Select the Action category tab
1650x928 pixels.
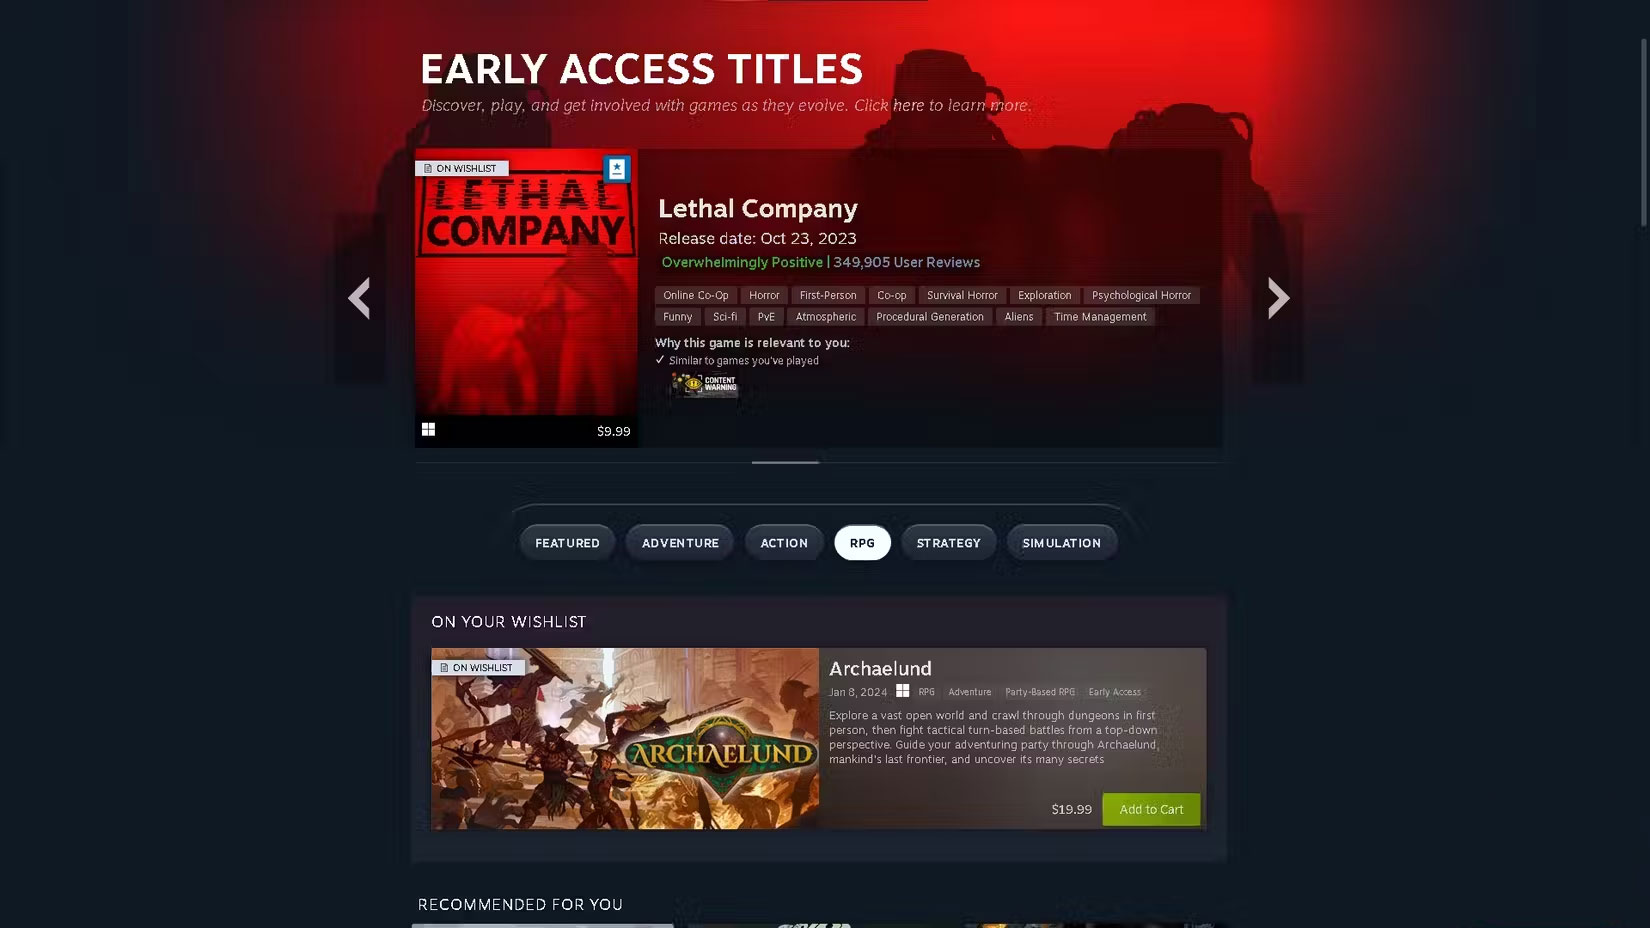click(784, 543)
